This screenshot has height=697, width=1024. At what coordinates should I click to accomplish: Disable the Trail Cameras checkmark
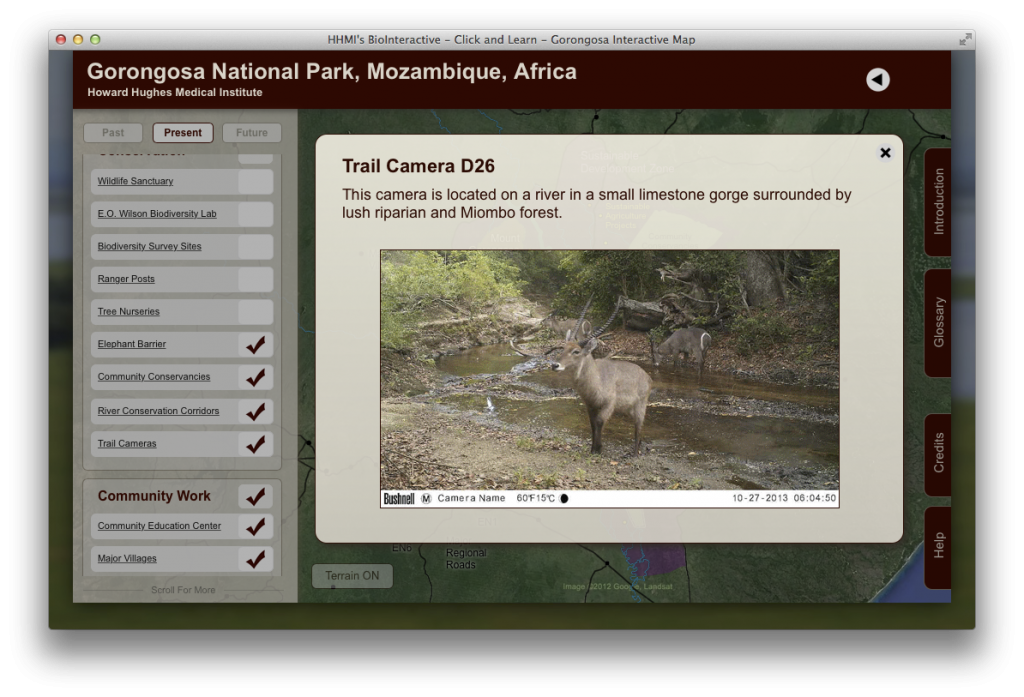coord(257,444)
